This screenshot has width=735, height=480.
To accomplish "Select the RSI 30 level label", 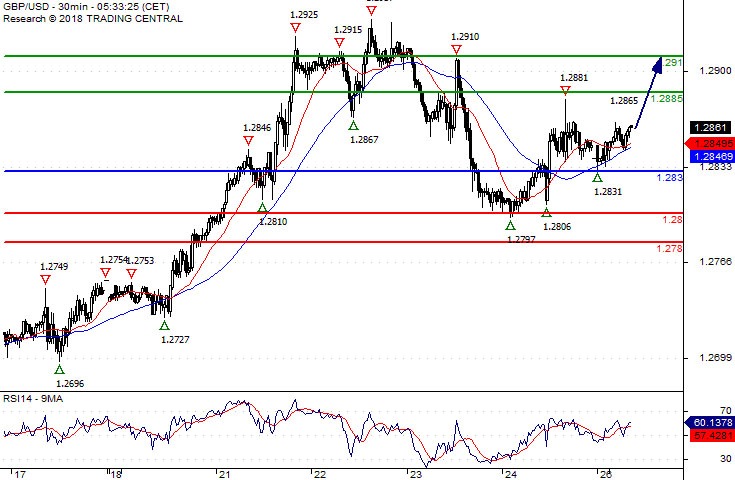I will [x=726, y=459].
